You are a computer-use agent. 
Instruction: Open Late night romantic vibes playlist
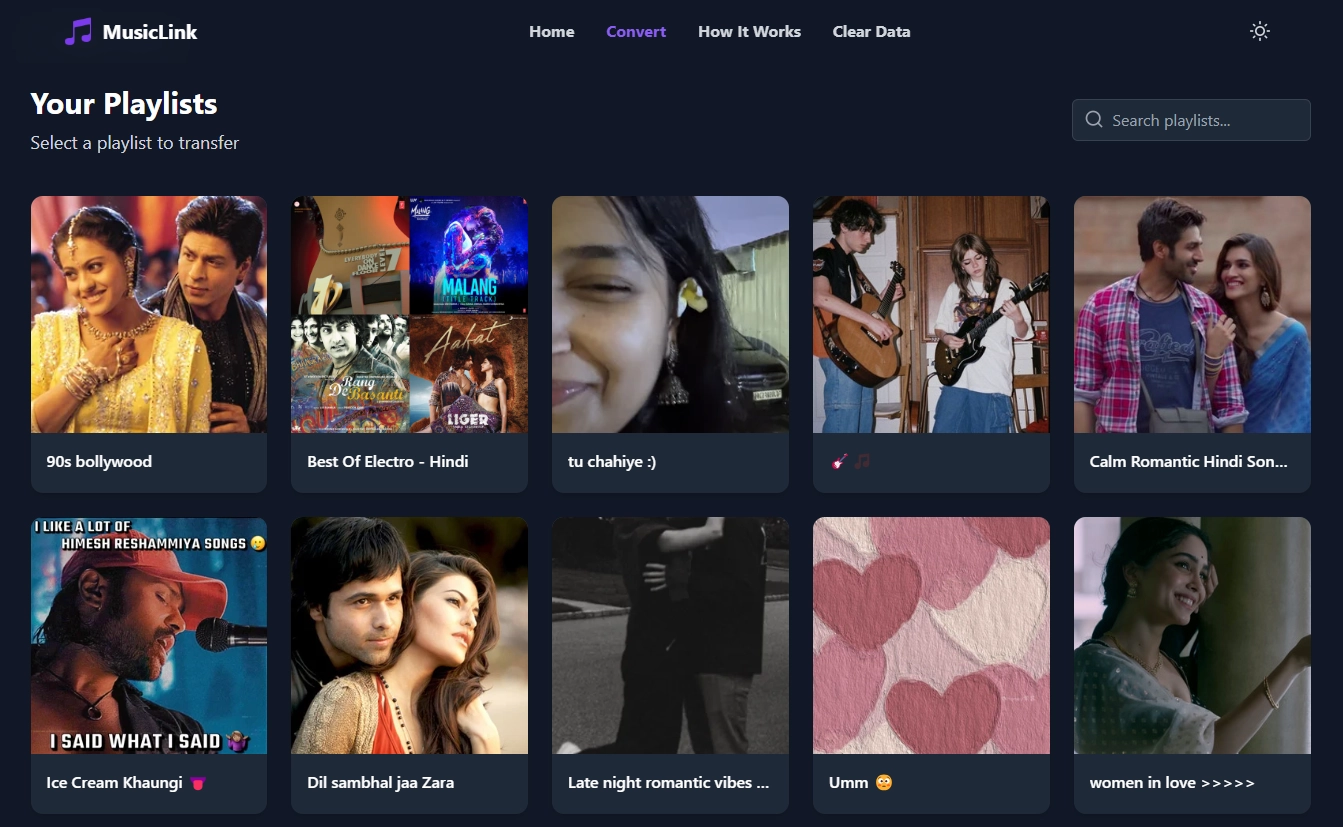670,635
